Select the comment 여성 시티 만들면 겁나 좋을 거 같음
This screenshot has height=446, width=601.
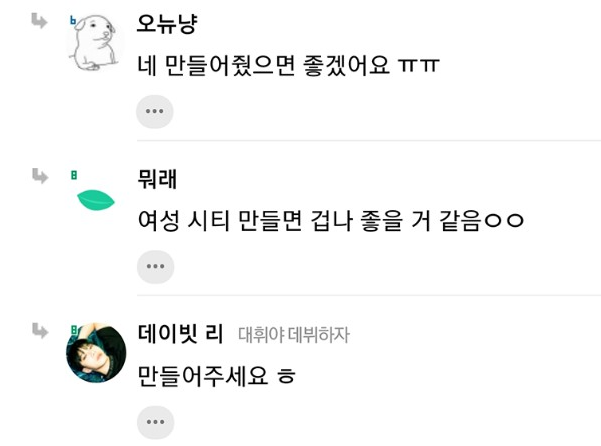pyautogui.click(x=309, y=221)
